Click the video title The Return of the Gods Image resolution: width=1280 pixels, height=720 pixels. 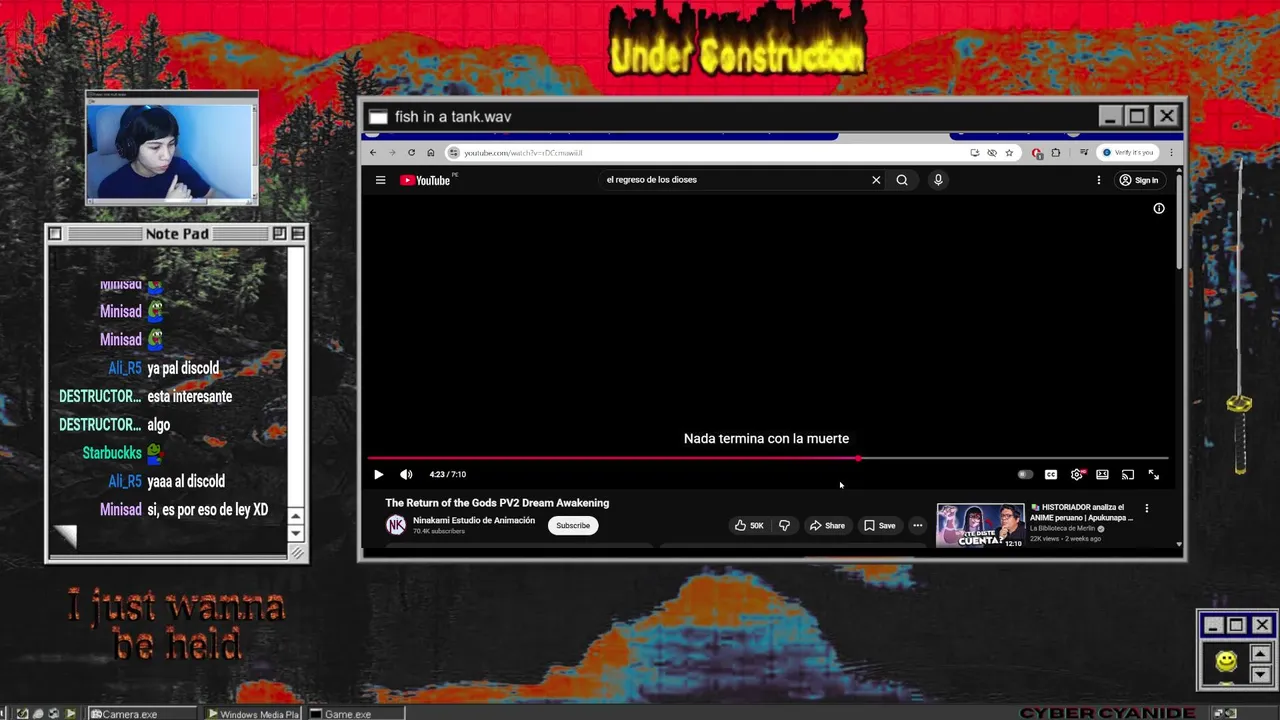click(x=497, y=503)
